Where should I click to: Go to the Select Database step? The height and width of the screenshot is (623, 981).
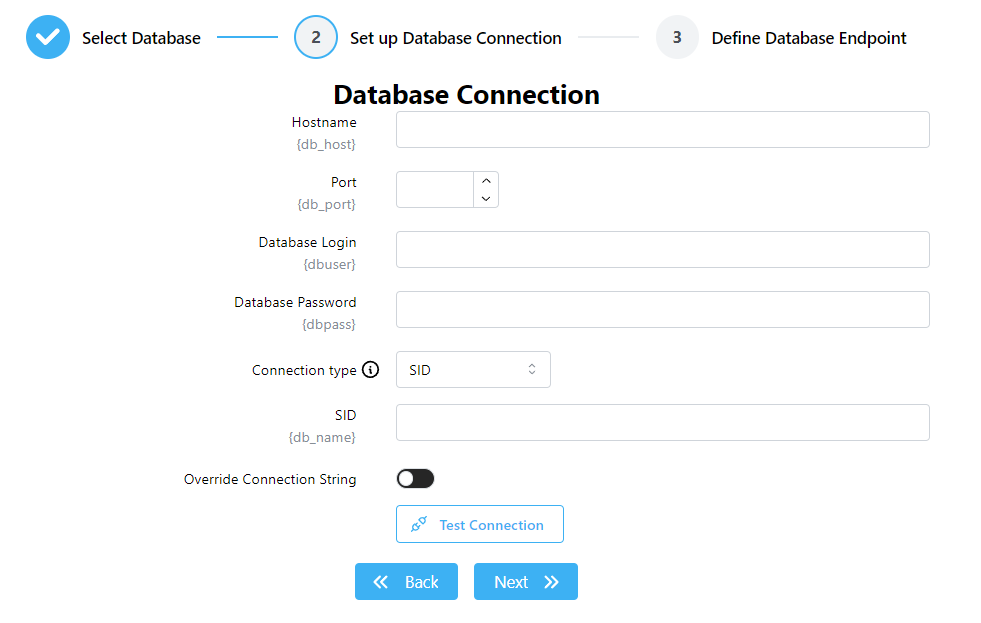click(x=141, y=38)
